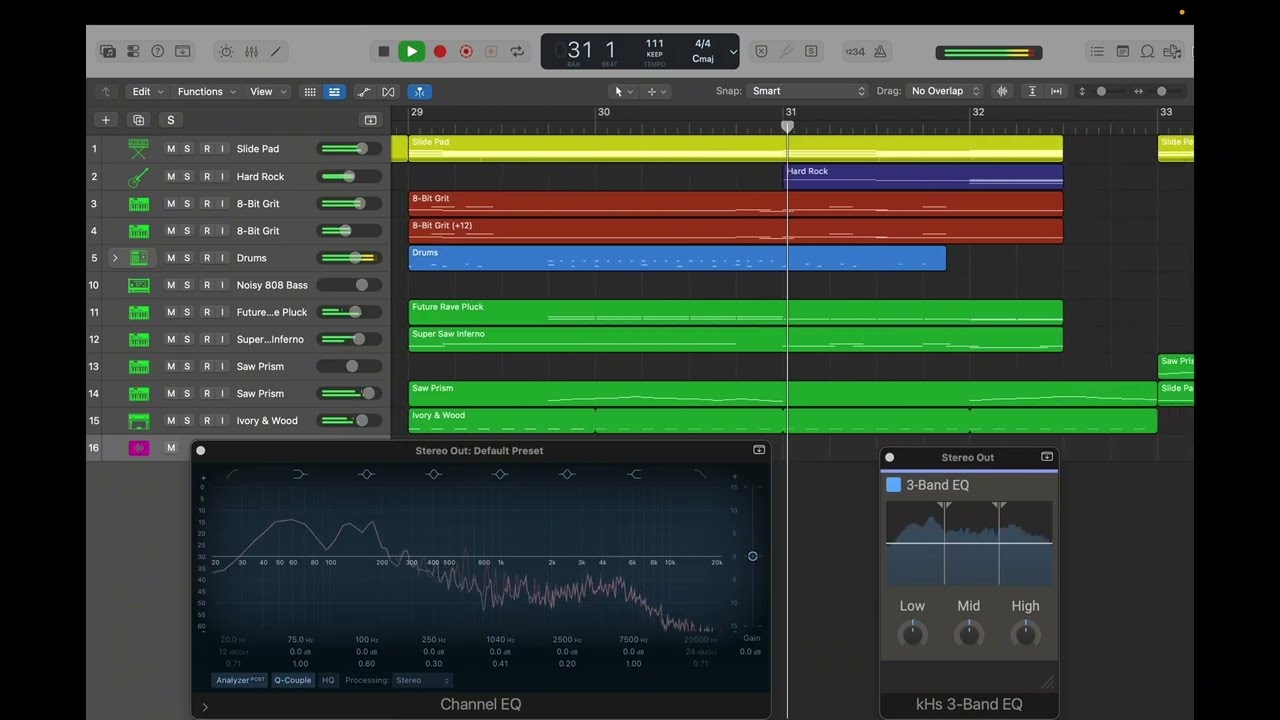
Task: Open Processing Stereo dropdown in Channel EQ
Action: [x=423, y=680]
